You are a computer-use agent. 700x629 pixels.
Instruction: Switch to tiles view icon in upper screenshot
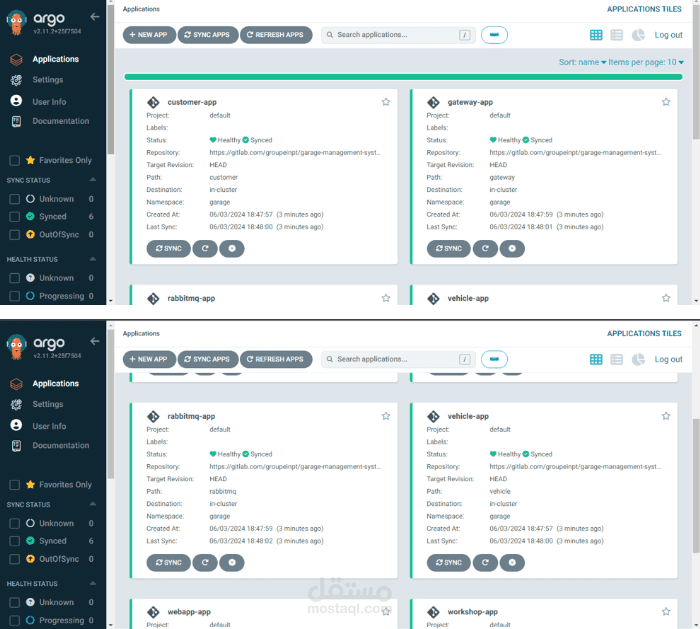pyautogui.click(x=596, y=35)
